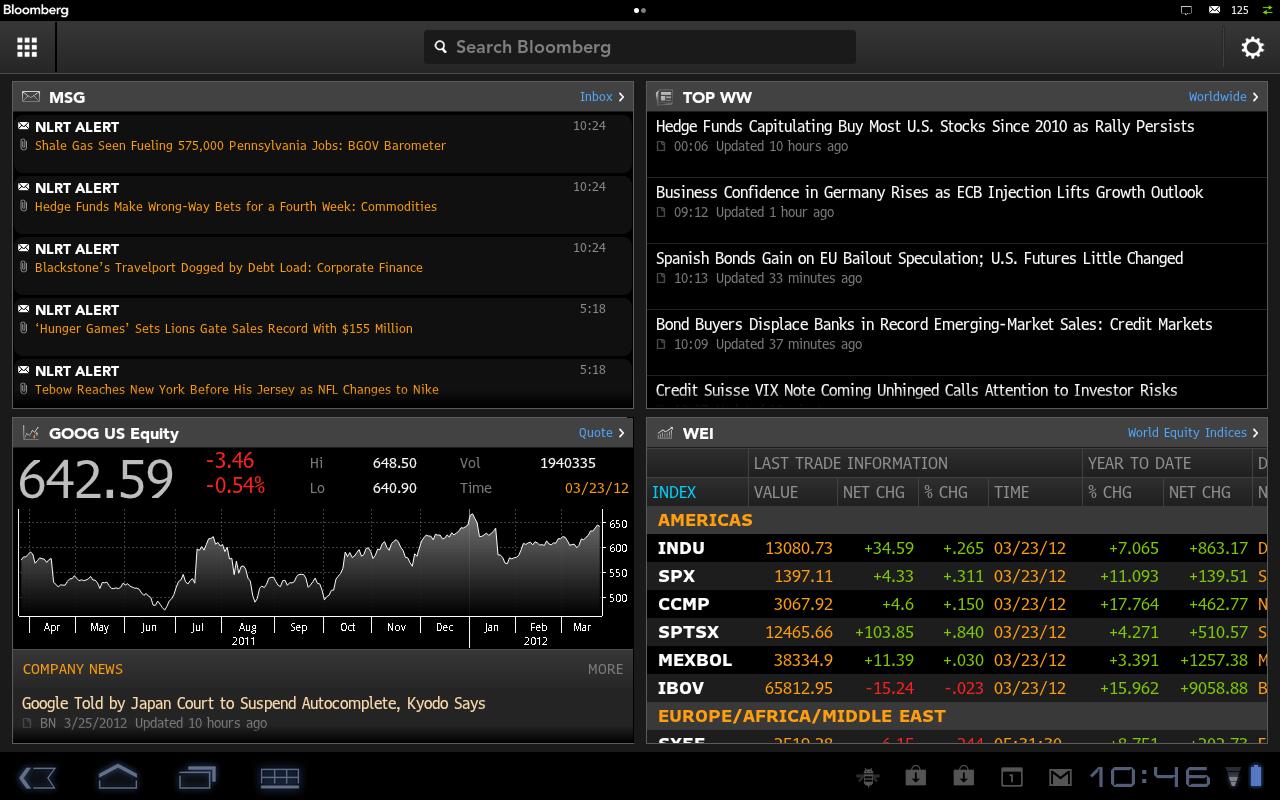
Task: Click document icon under Hedge Funds Capitulating story
Action: pos(661,147)
